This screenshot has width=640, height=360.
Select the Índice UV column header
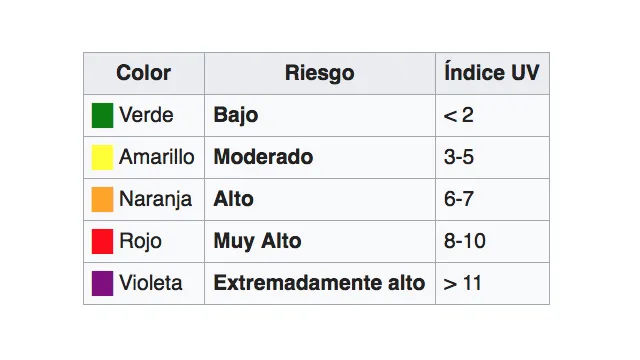(492, 73)
